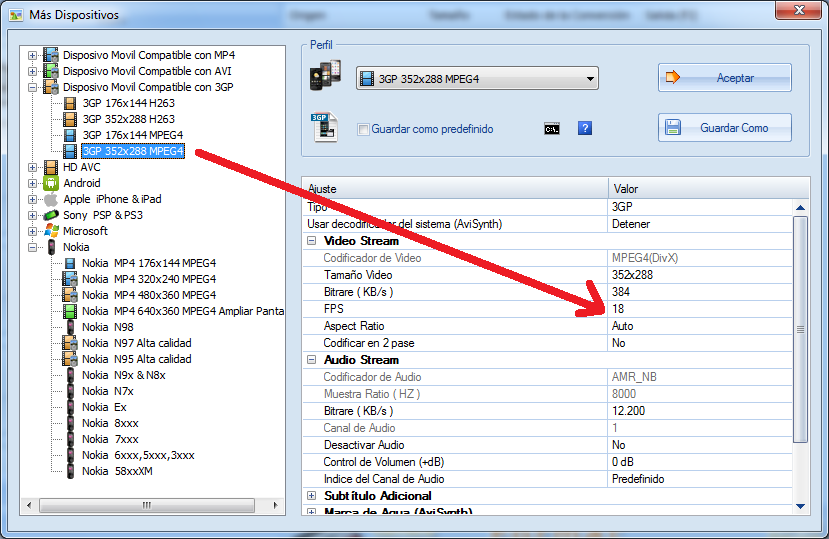829x539 pixels.
Task: Expand Disposivo Movil Compatible con AVI node
Action: 33,71
